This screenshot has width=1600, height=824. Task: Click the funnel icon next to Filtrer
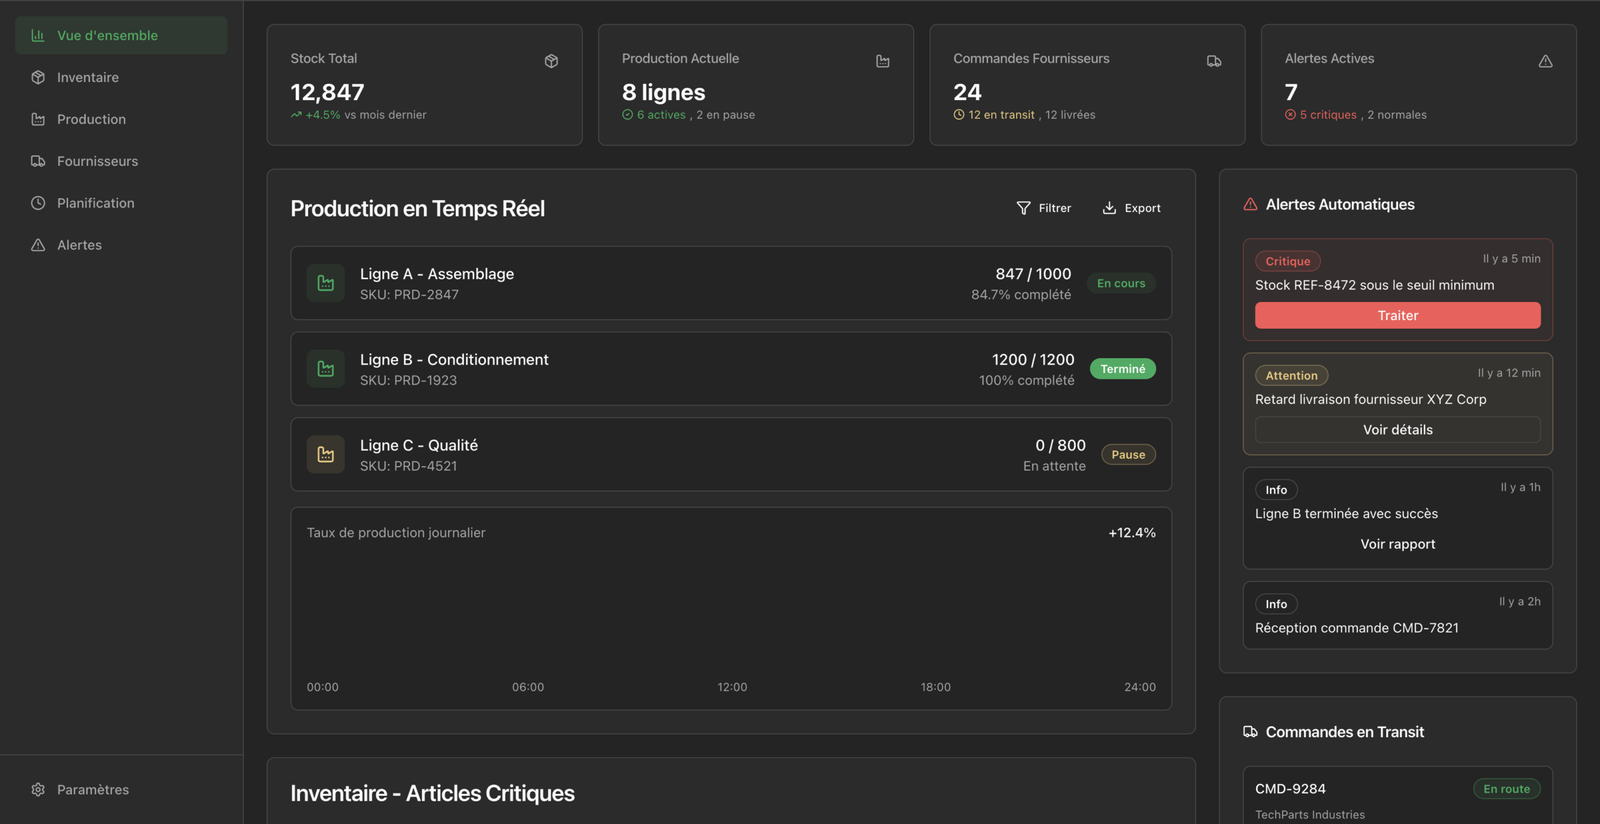click(1023, 208)
